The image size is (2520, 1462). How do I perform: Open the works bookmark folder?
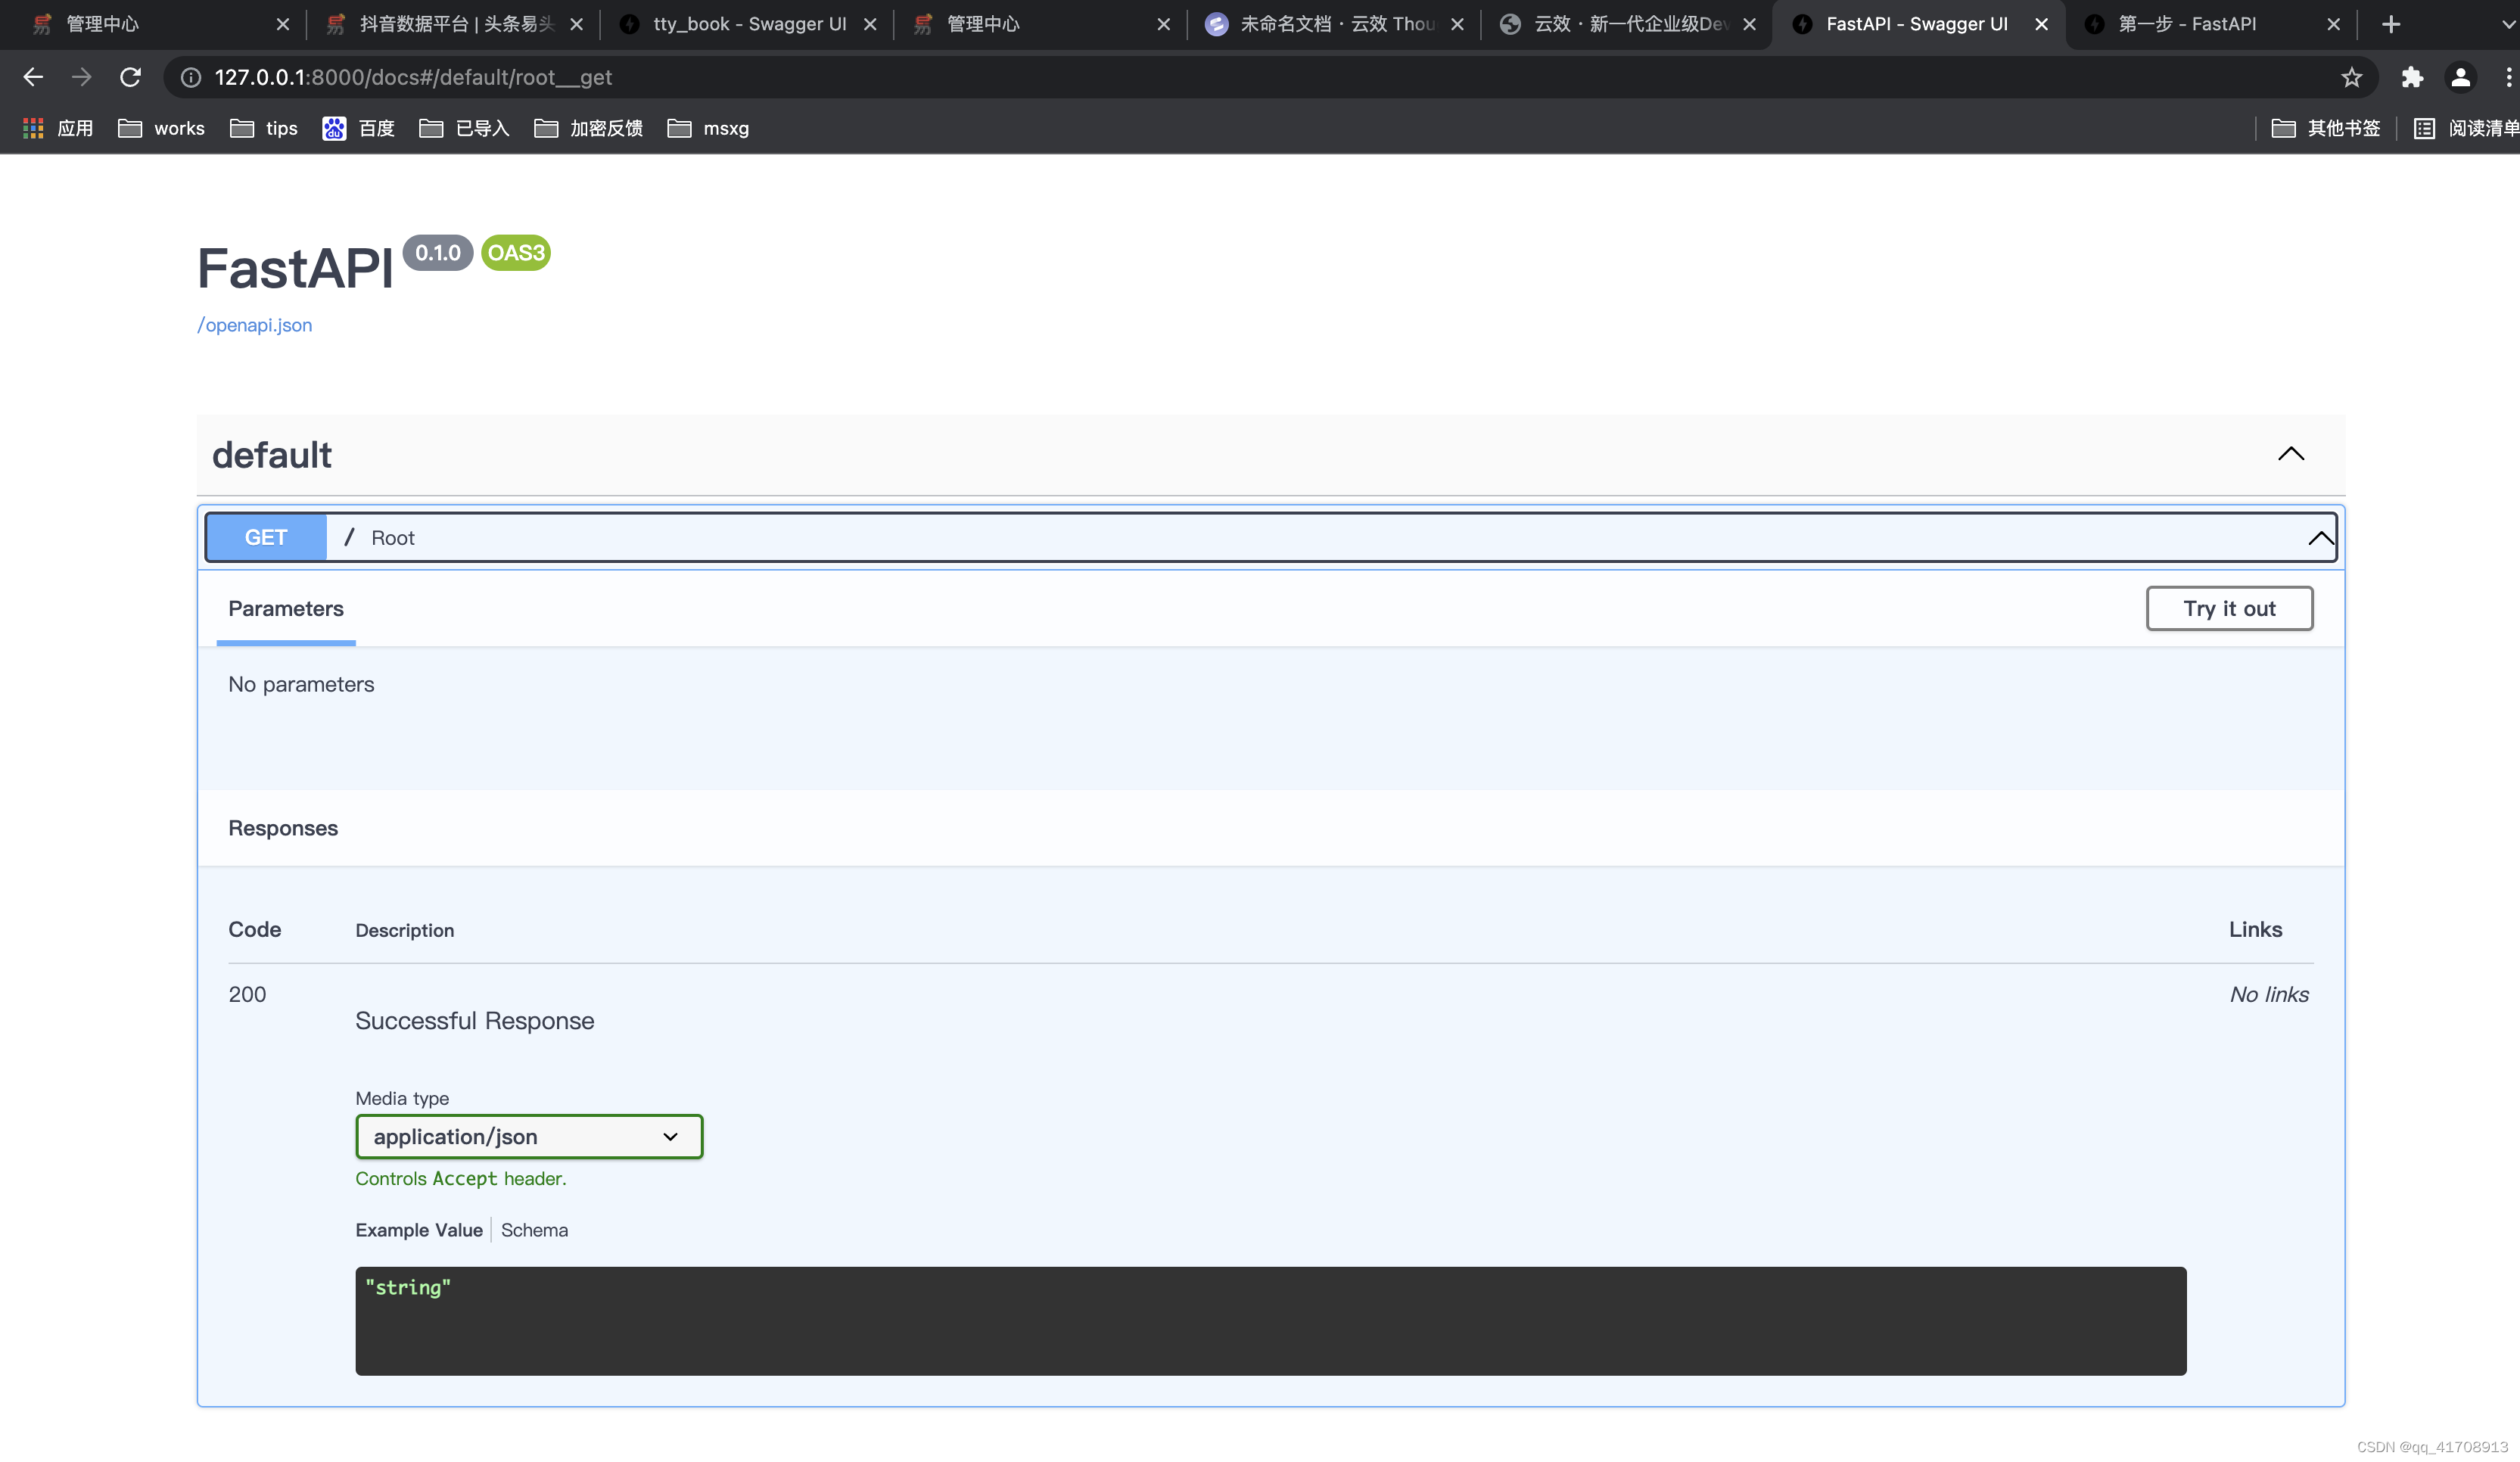click(161, 128)
